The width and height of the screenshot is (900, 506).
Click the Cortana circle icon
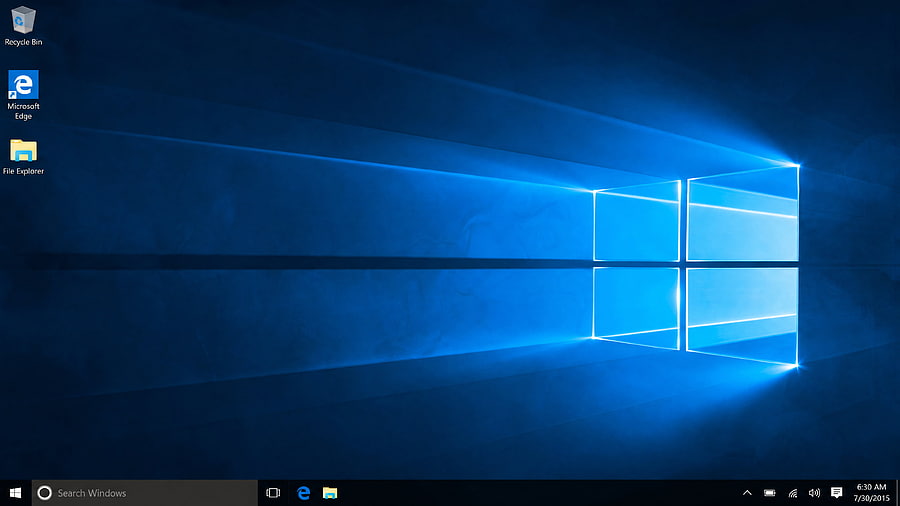coord(44,493)
